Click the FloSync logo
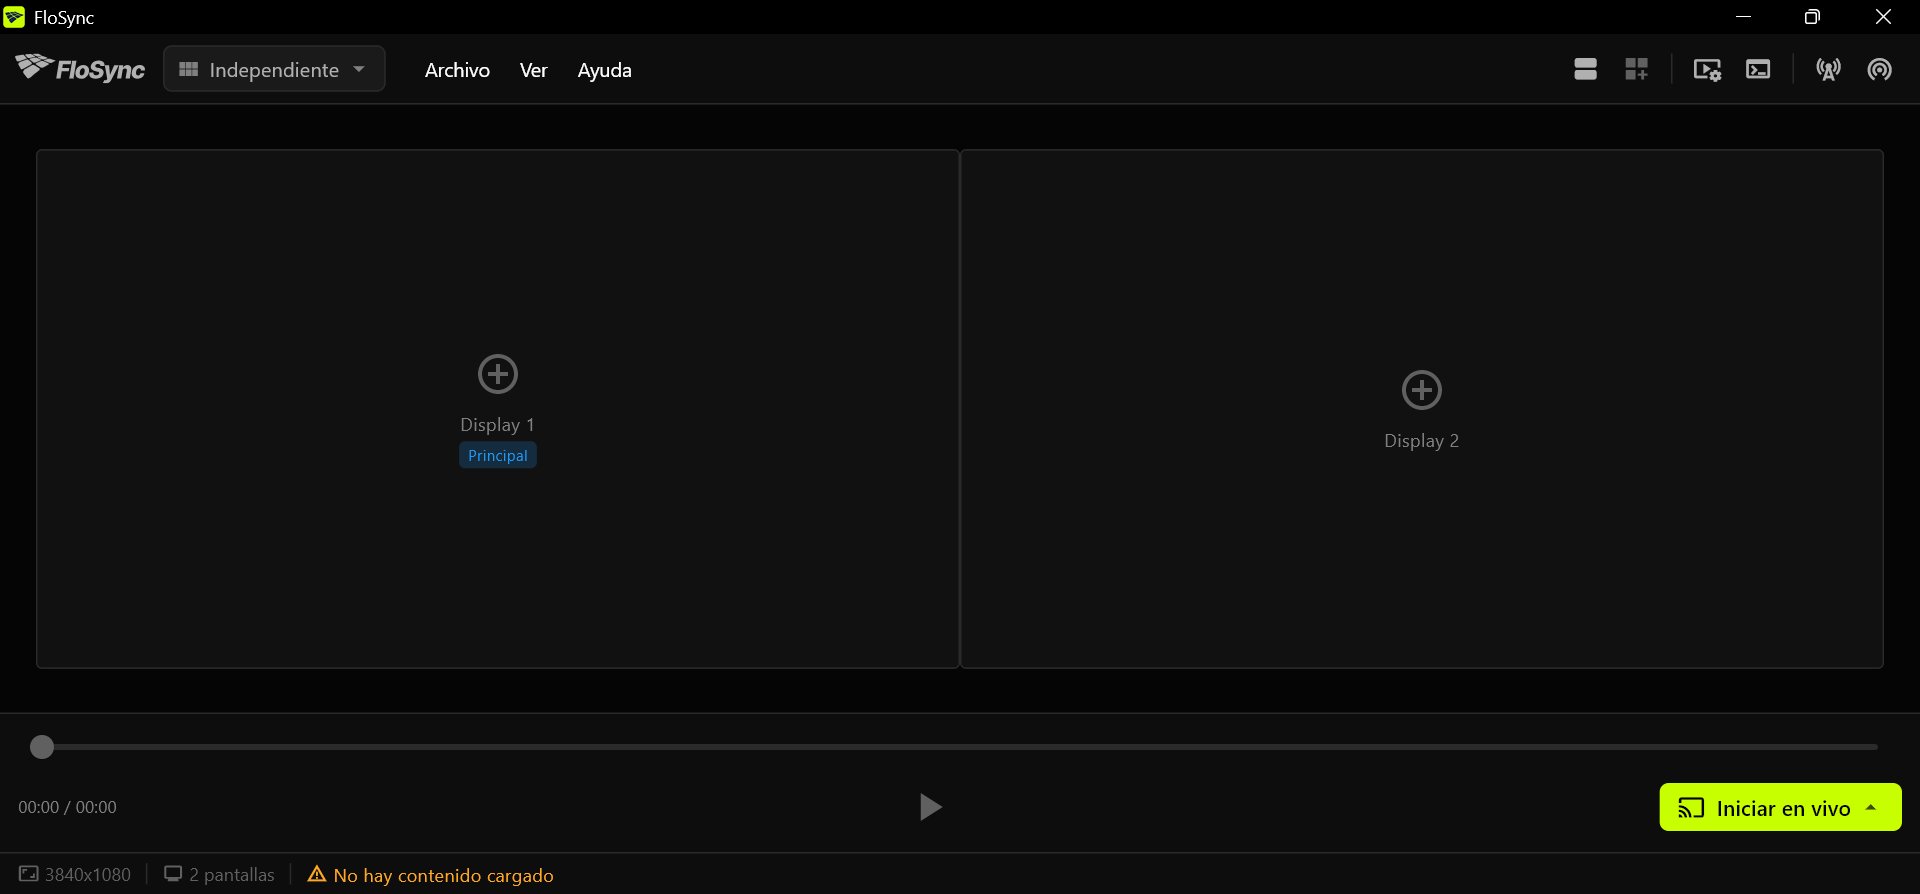 (80, 68)
